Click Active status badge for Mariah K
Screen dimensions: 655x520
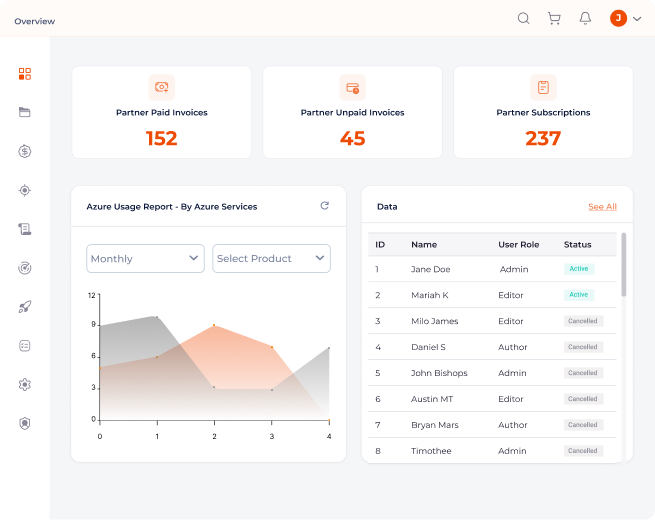tap(579, 294)
